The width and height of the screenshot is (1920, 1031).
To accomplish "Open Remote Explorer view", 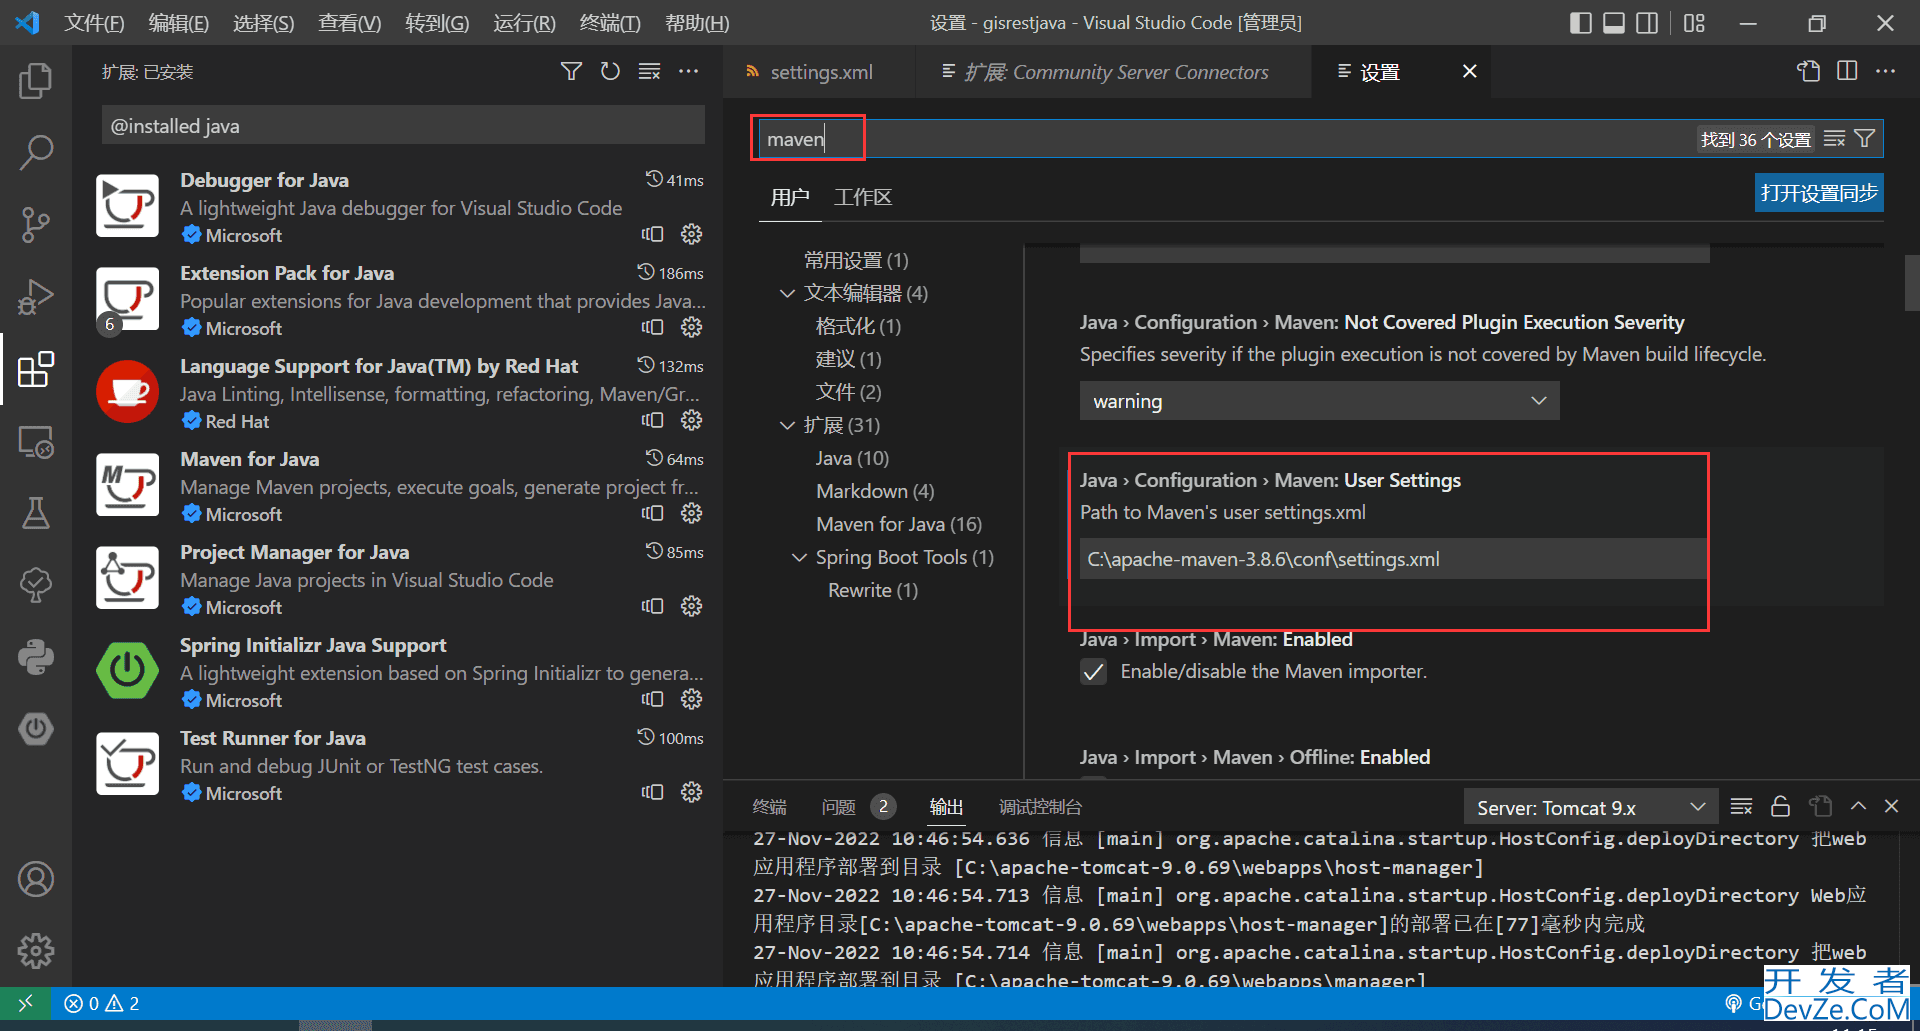I will (36, 441).
